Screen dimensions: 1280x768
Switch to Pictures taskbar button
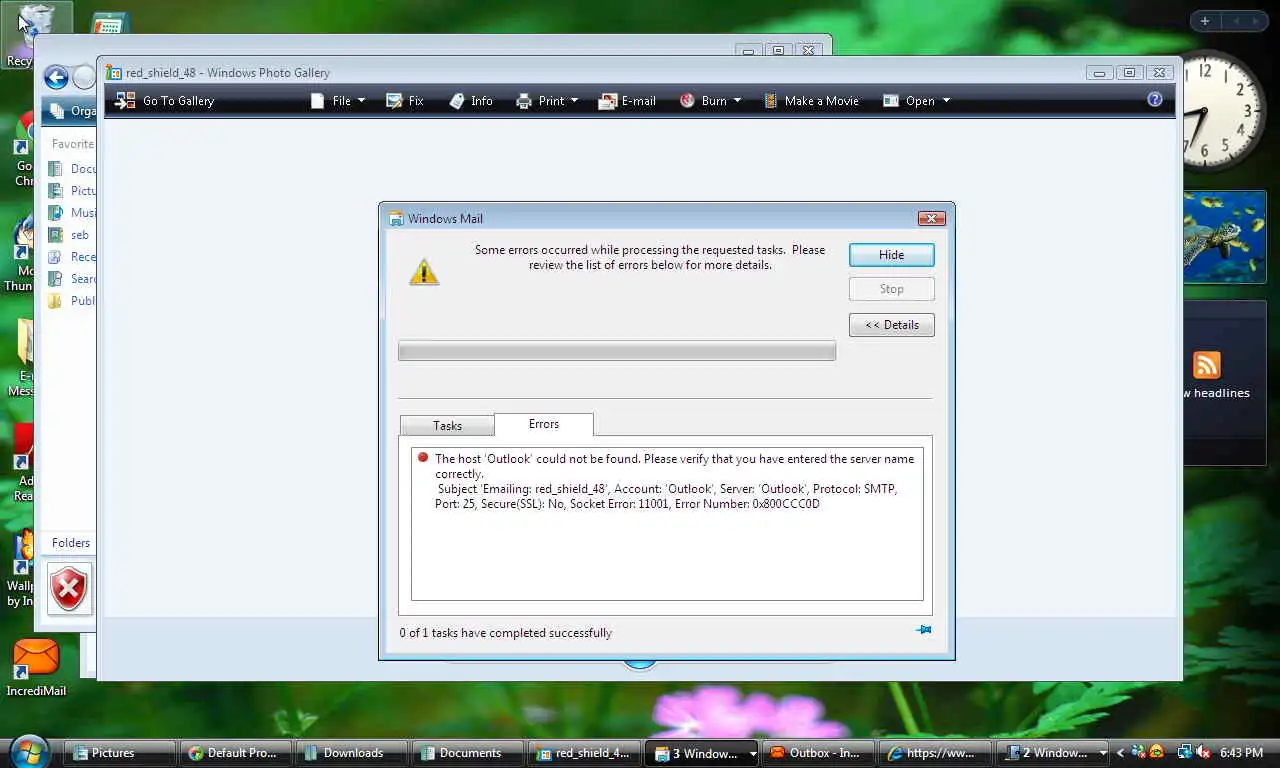(120, 753)
